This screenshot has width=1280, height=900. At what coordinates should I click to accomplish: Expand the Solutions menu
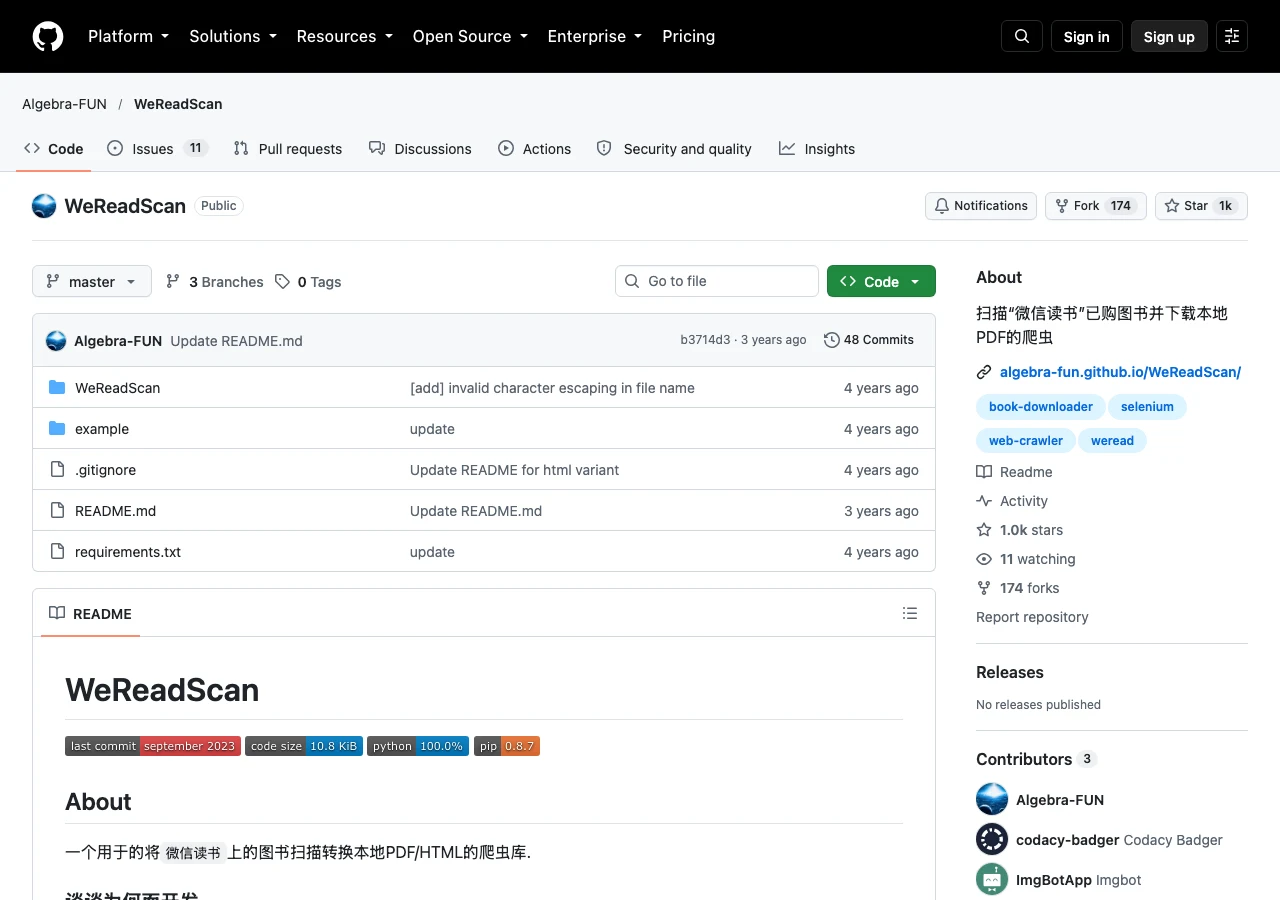[x=233, y=36]
